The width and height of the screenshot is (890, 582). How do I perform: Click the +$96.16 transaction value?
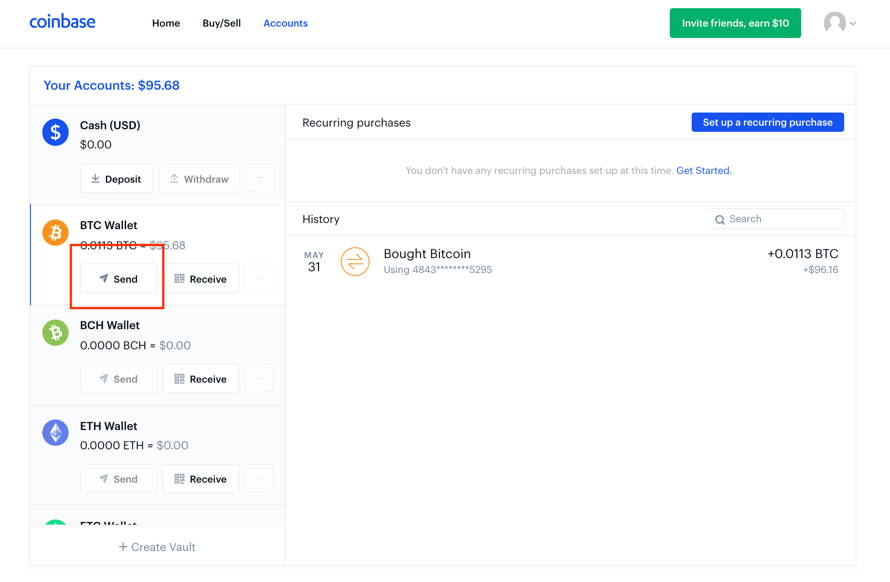(821, 270)
